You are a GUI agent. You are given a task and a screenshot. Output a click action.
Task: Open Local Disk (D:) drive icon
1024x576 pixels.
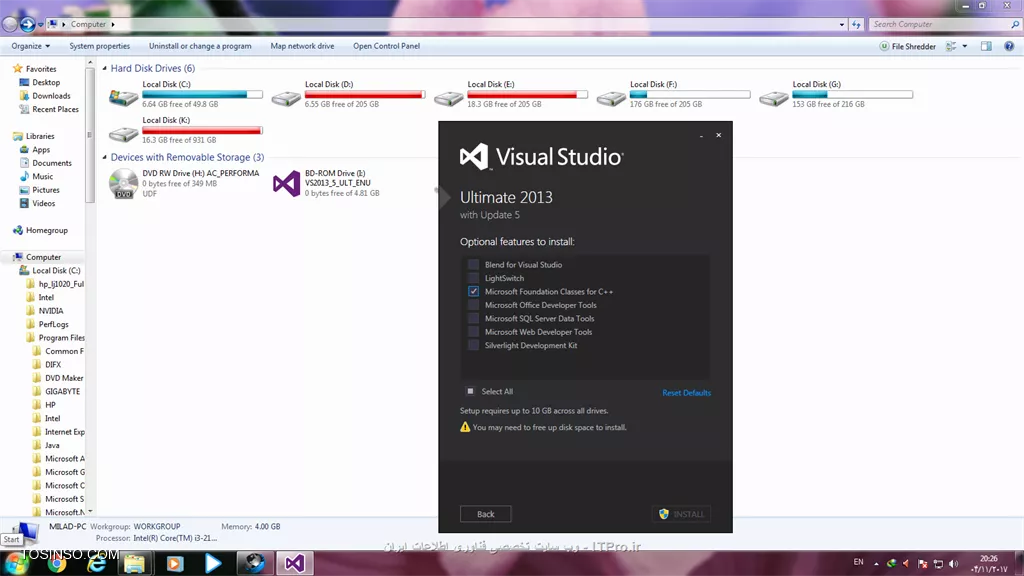285,97
